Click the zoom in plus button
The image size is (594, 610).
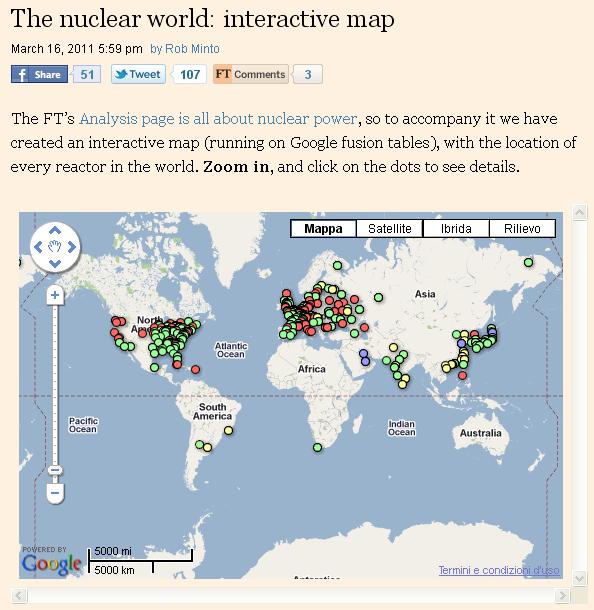pyautogui.click(x=55, y=295)
